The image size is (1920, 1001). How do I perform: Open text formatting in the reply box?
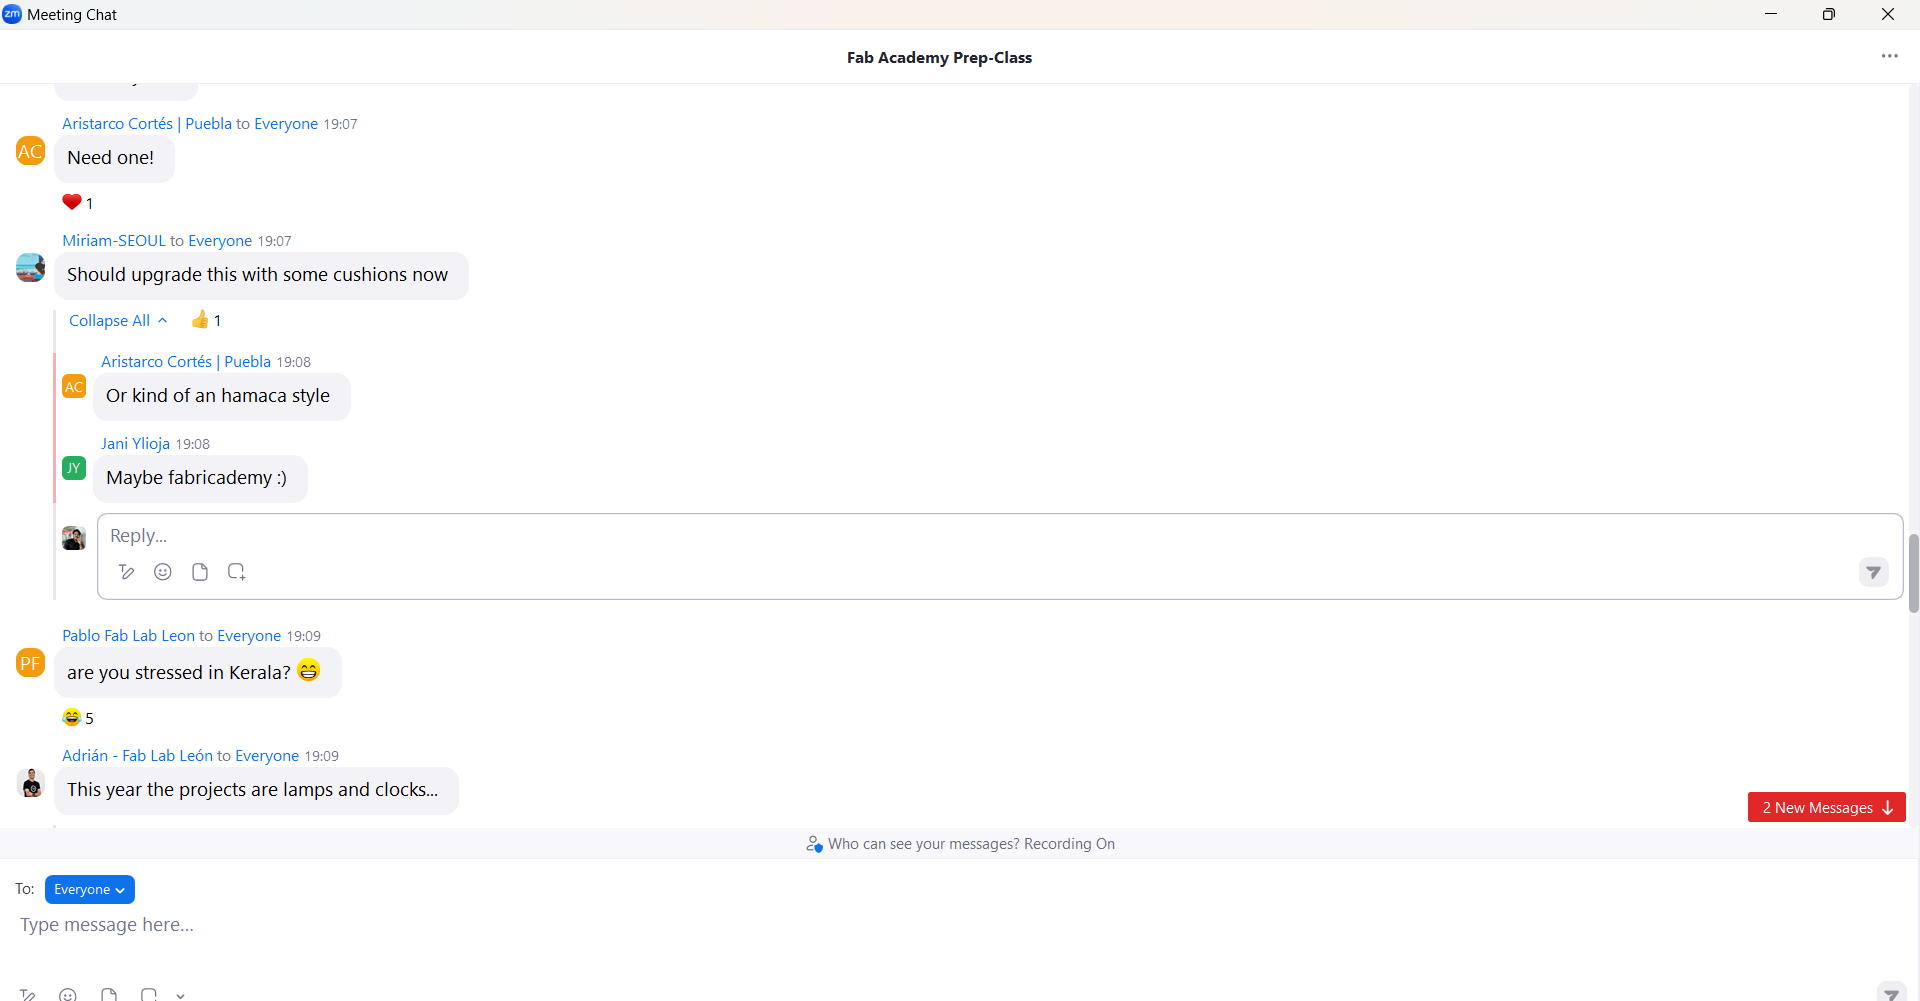(126, 572)
